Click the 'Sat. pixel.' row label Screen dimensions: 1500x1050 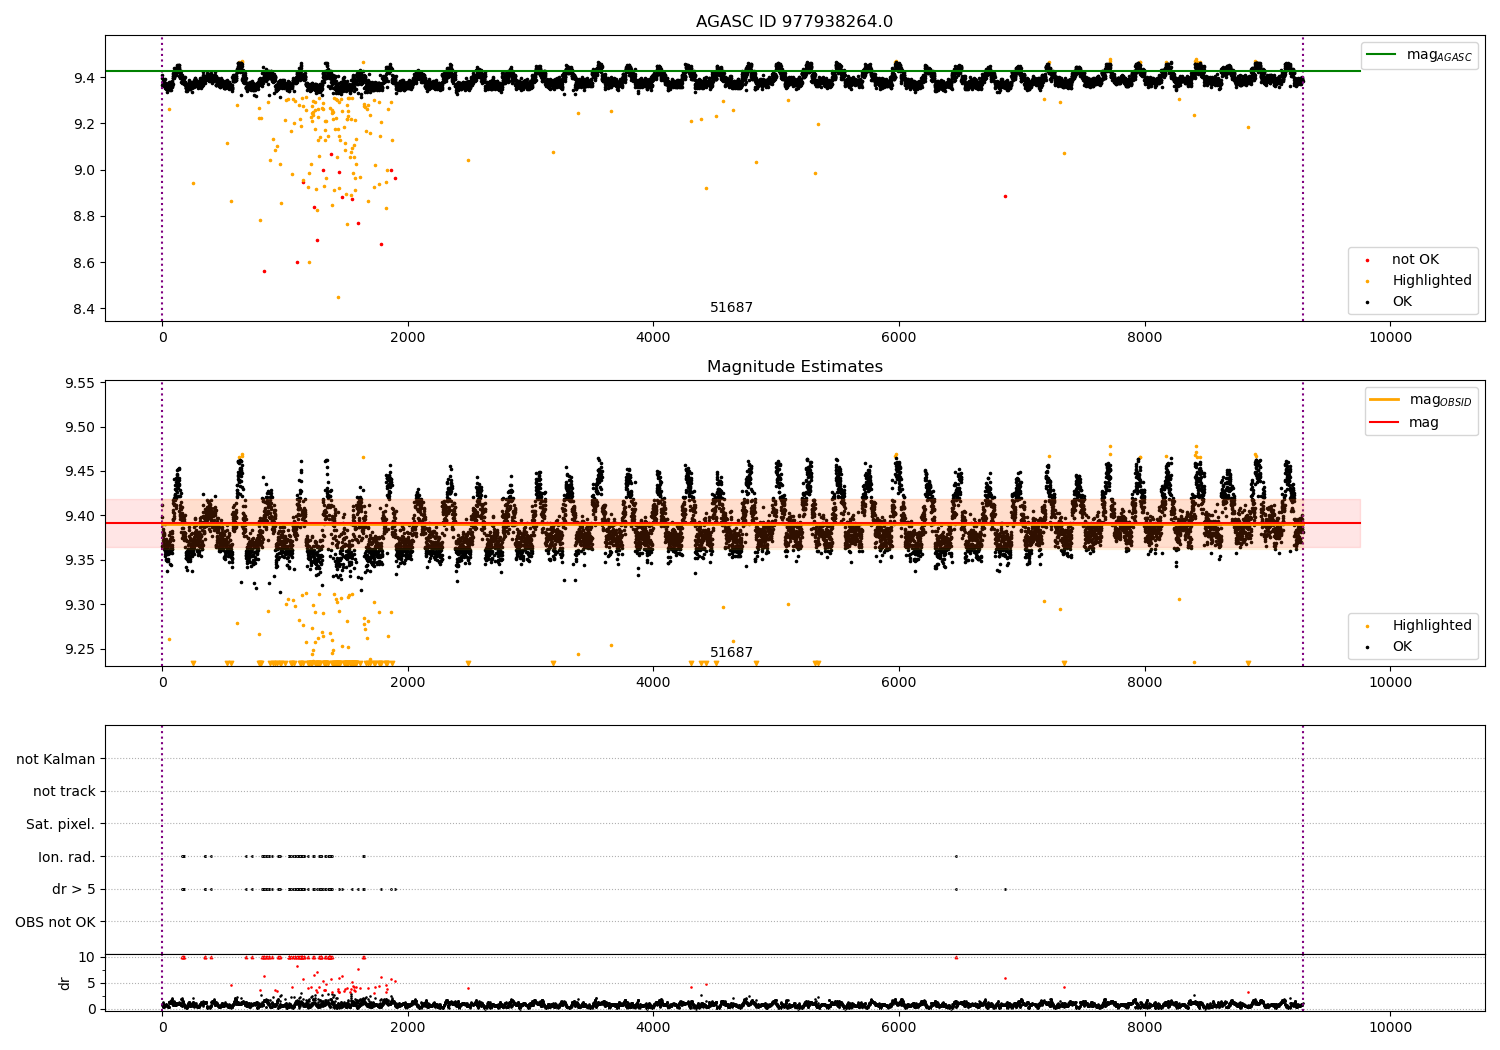tap(60, 825)
